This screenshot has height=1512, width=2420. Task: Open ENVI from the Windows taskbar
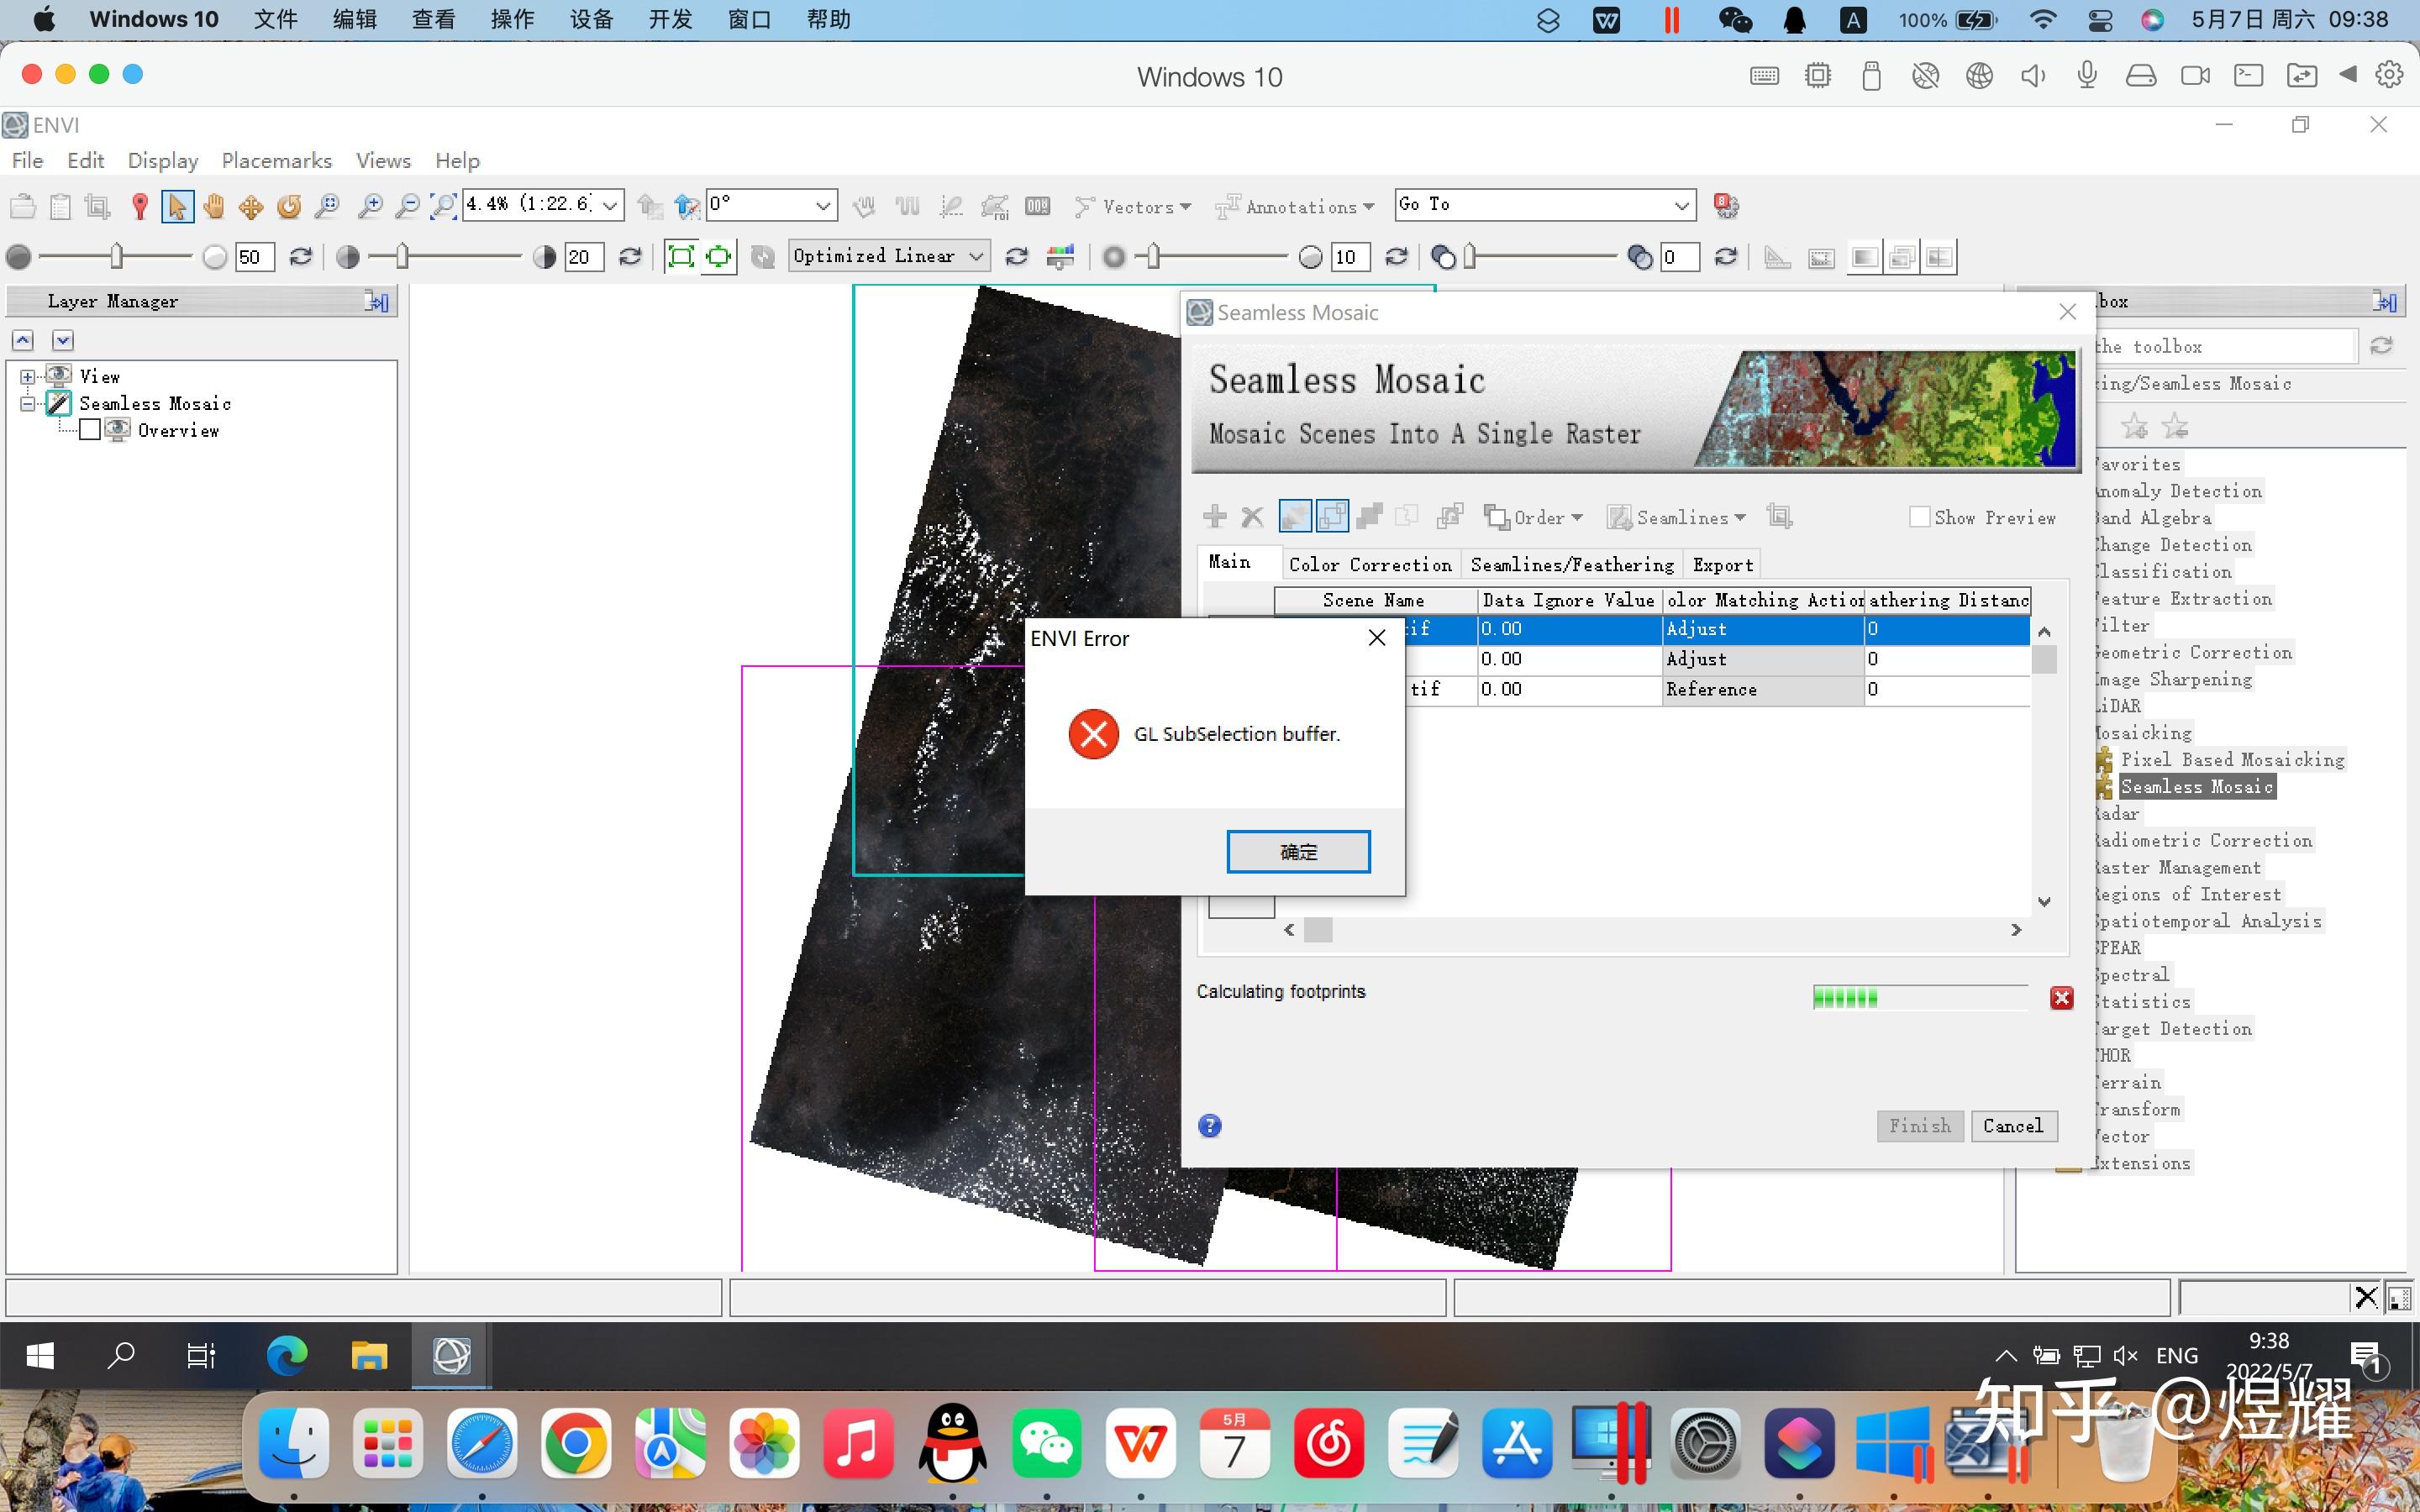pyautogui.click(x=451, y=1356)
